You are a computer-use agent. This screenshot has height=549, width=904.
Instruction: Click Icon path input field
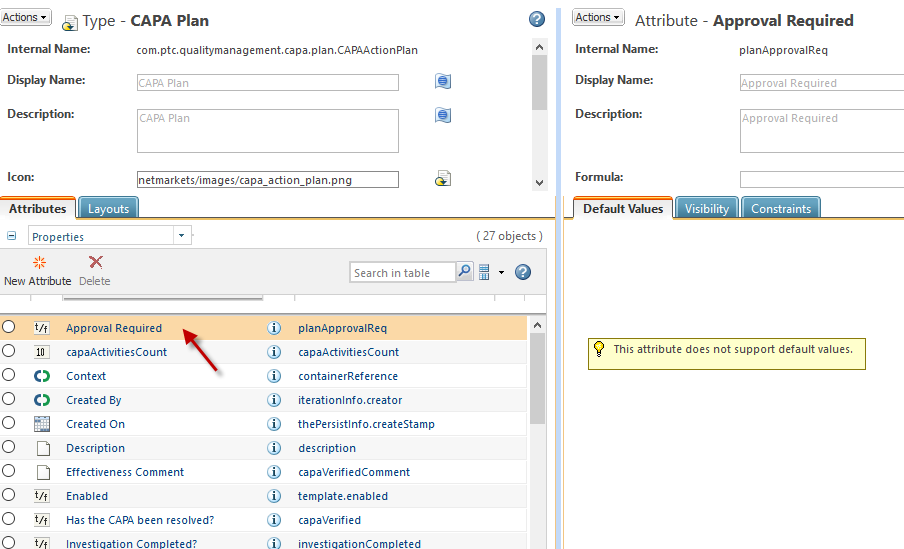tap(268, 179)
